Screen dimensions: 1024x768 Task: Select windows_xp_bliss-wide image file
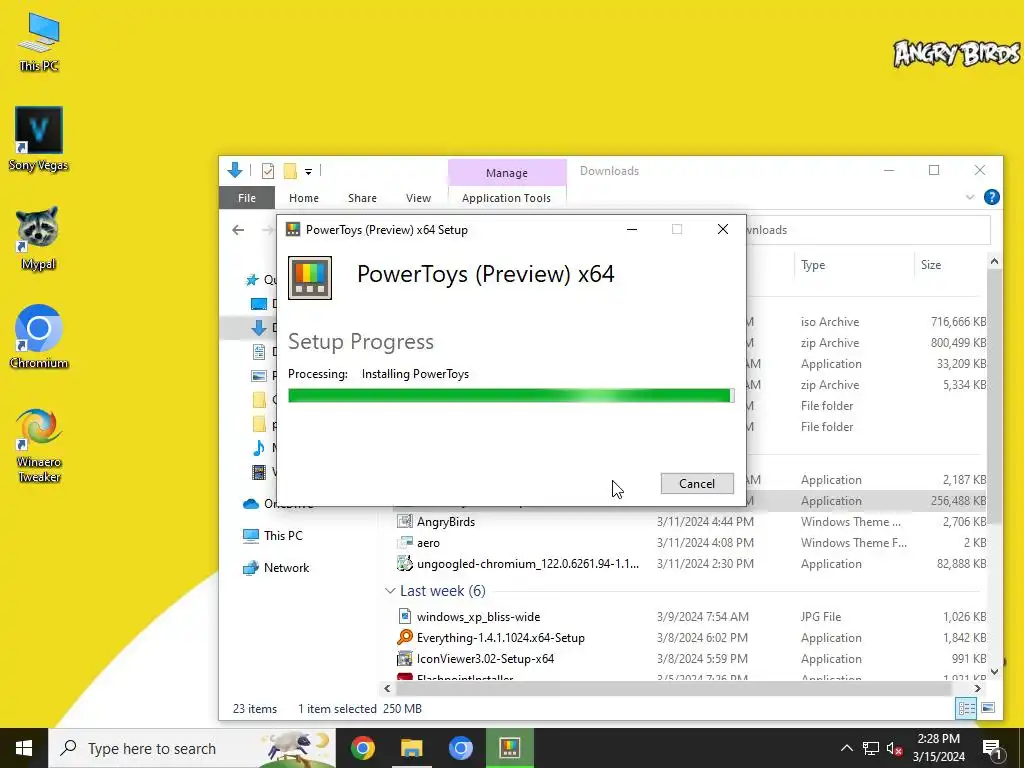click(x=468, y=616)
